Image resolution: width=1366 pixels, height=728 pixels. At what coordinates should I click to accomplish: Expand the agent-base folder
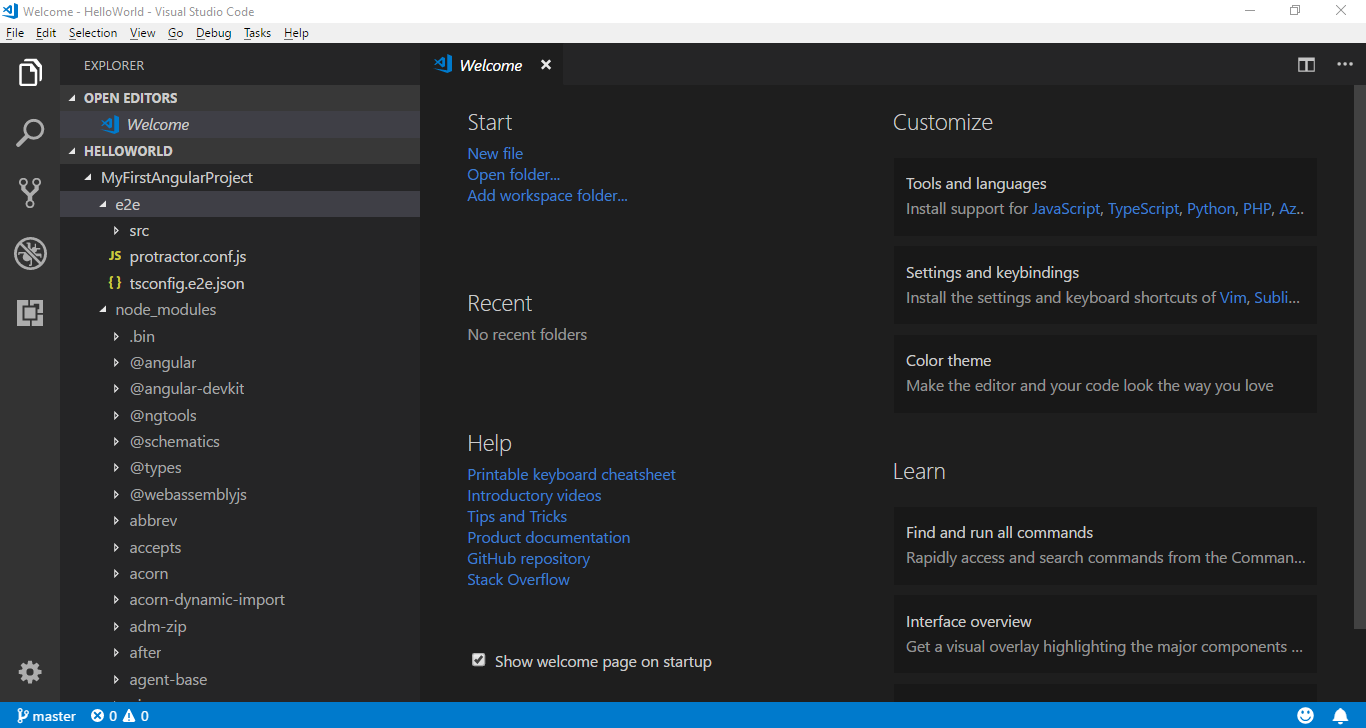pos(117,680)
